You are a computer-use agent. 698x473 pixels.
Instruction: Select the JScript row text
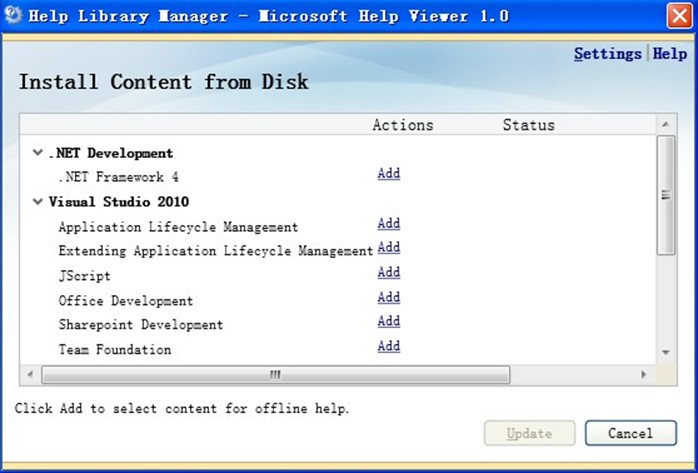click(x=85, y=276)
